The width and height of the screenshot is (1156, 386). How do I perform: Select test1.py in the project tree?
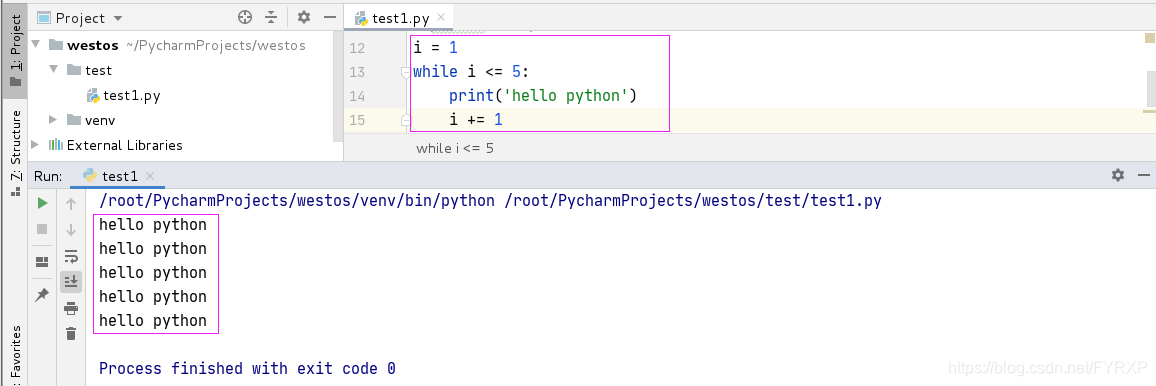pos(123,95)
